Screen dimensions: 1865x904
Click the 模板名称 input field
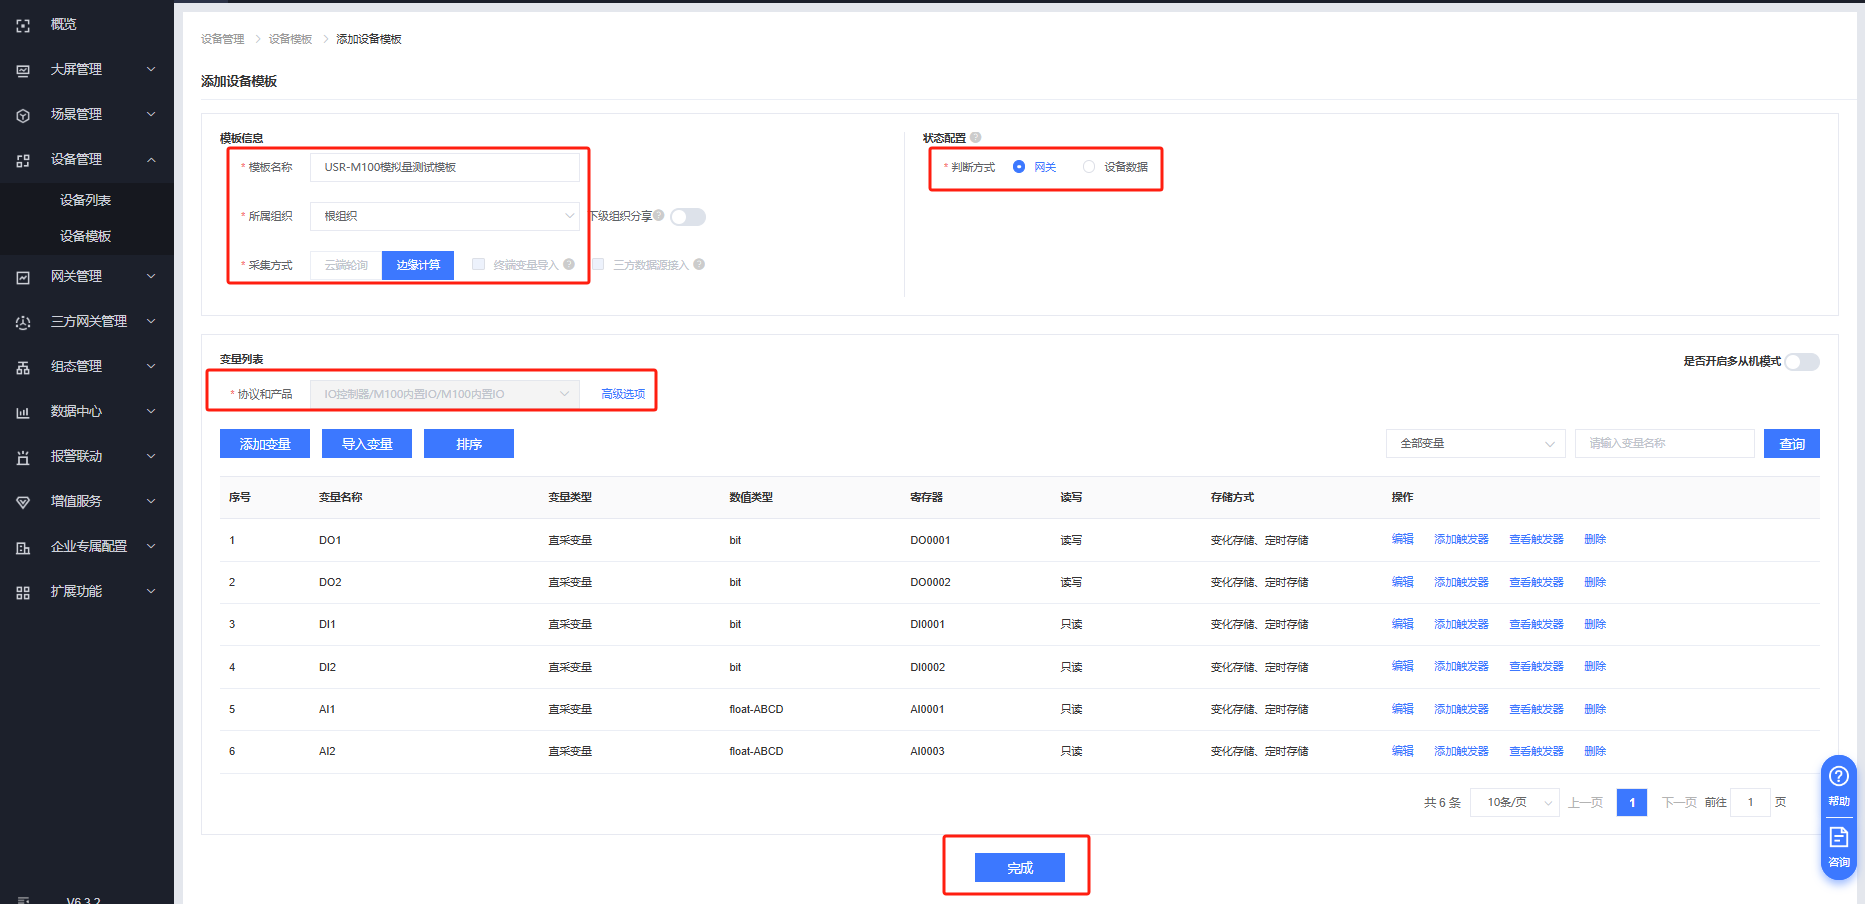[444, 167]
